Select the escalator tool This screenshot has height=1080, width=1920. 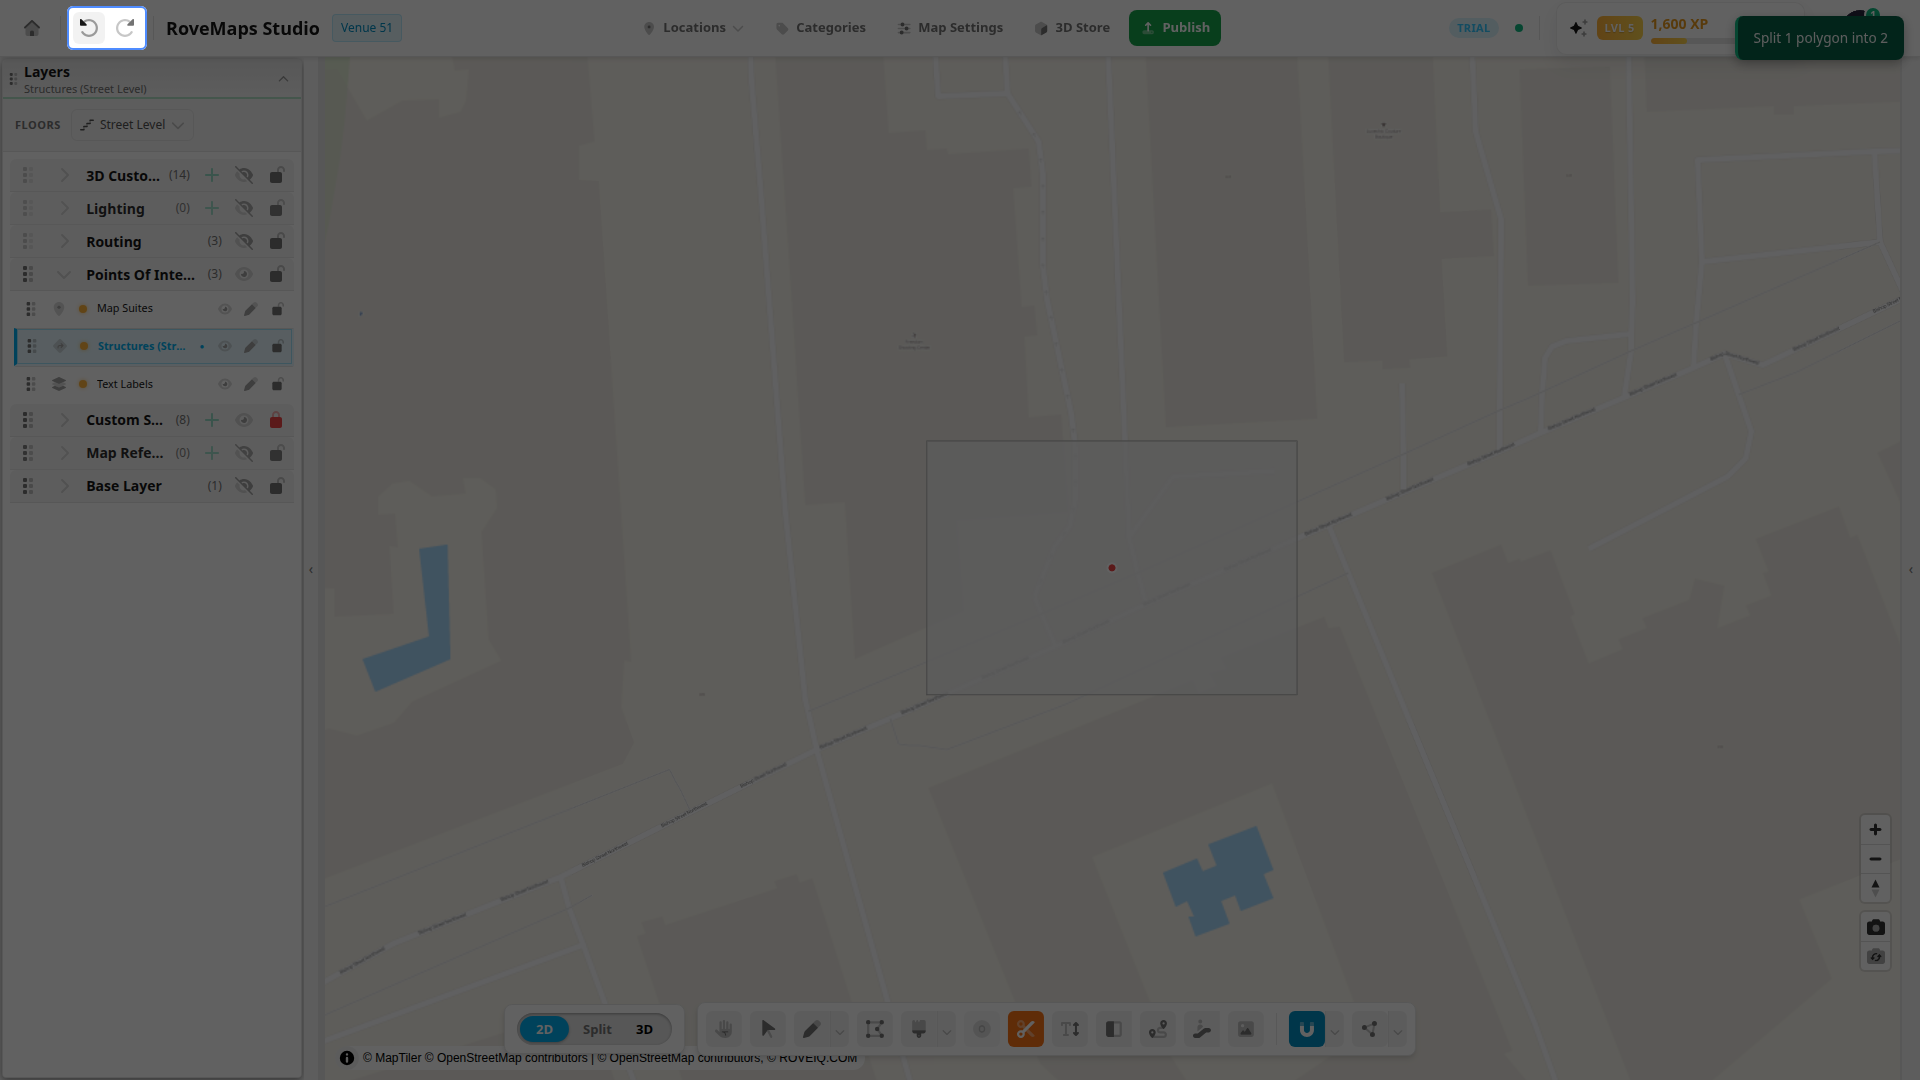(x=1202, y=1029)
